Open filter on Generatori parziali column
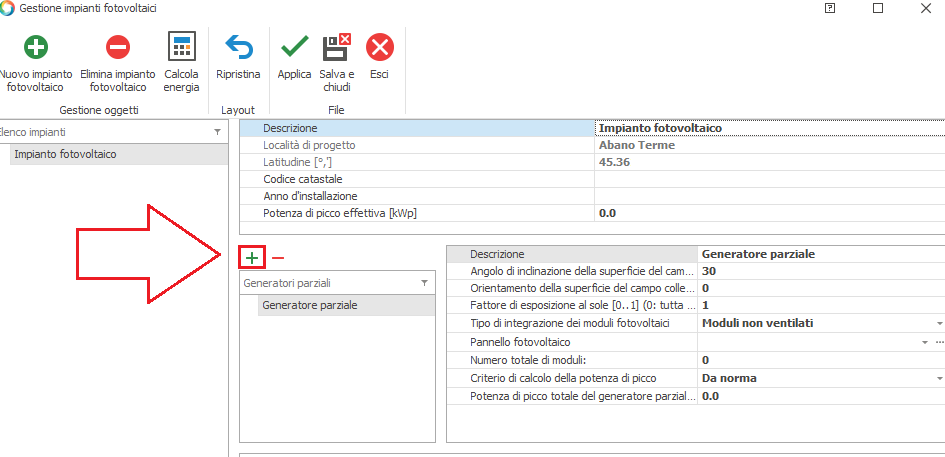Image resolution: width=945 pixels, height=457 pixels. 424,284
